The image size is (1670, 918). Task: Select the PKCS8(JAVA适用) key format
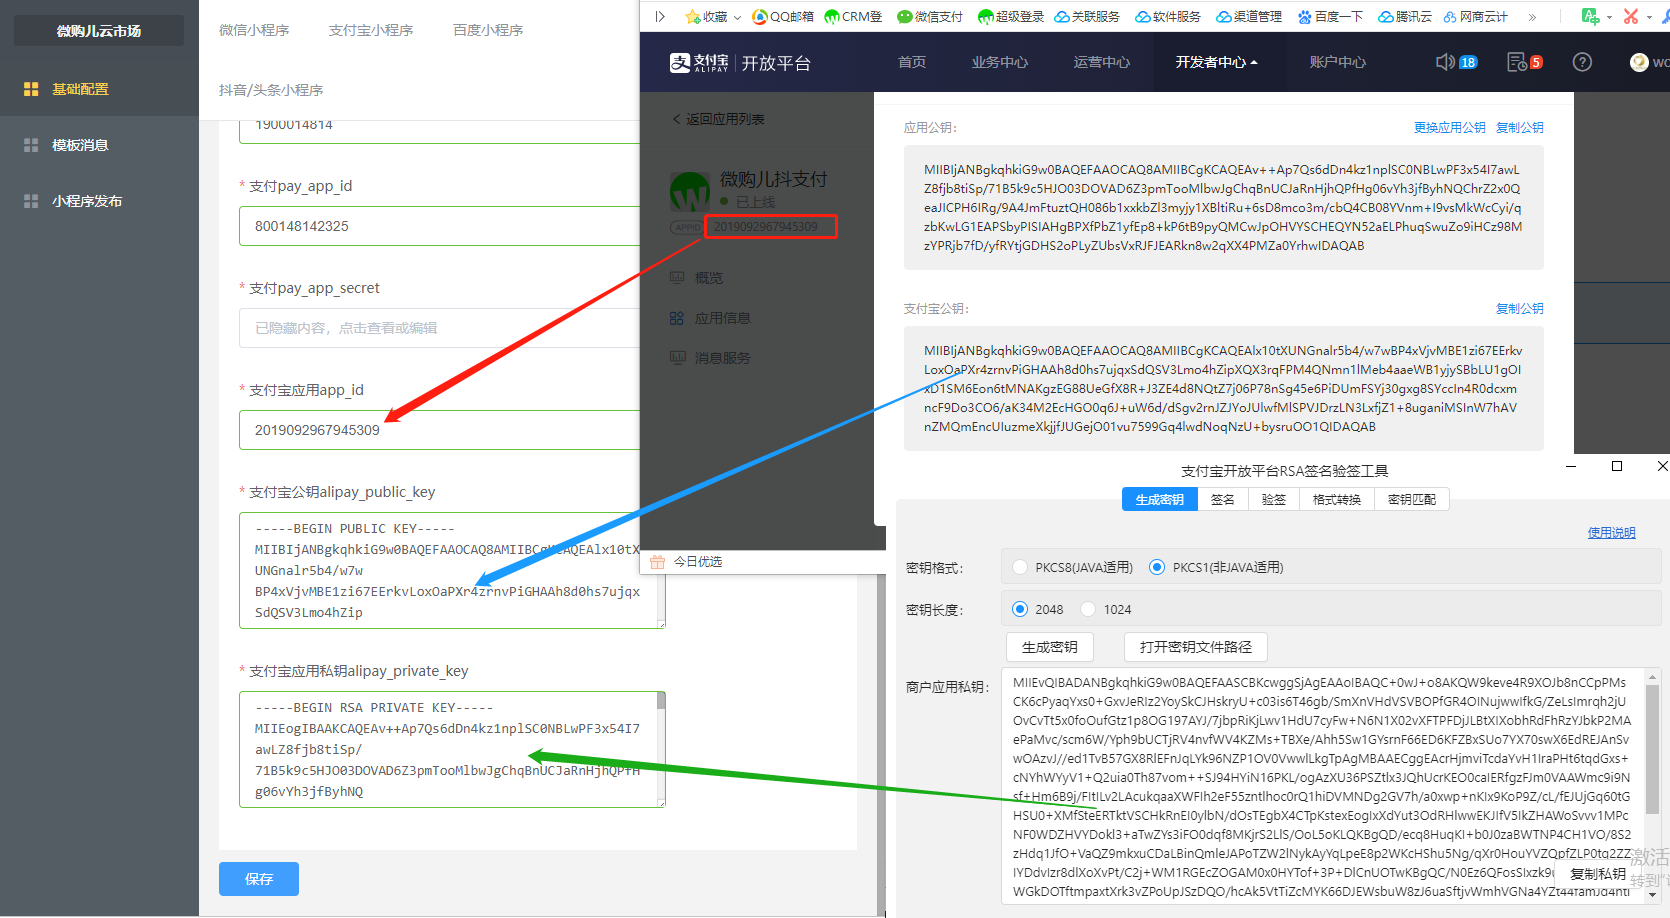pyautogui.click(x=1073, y=567)
